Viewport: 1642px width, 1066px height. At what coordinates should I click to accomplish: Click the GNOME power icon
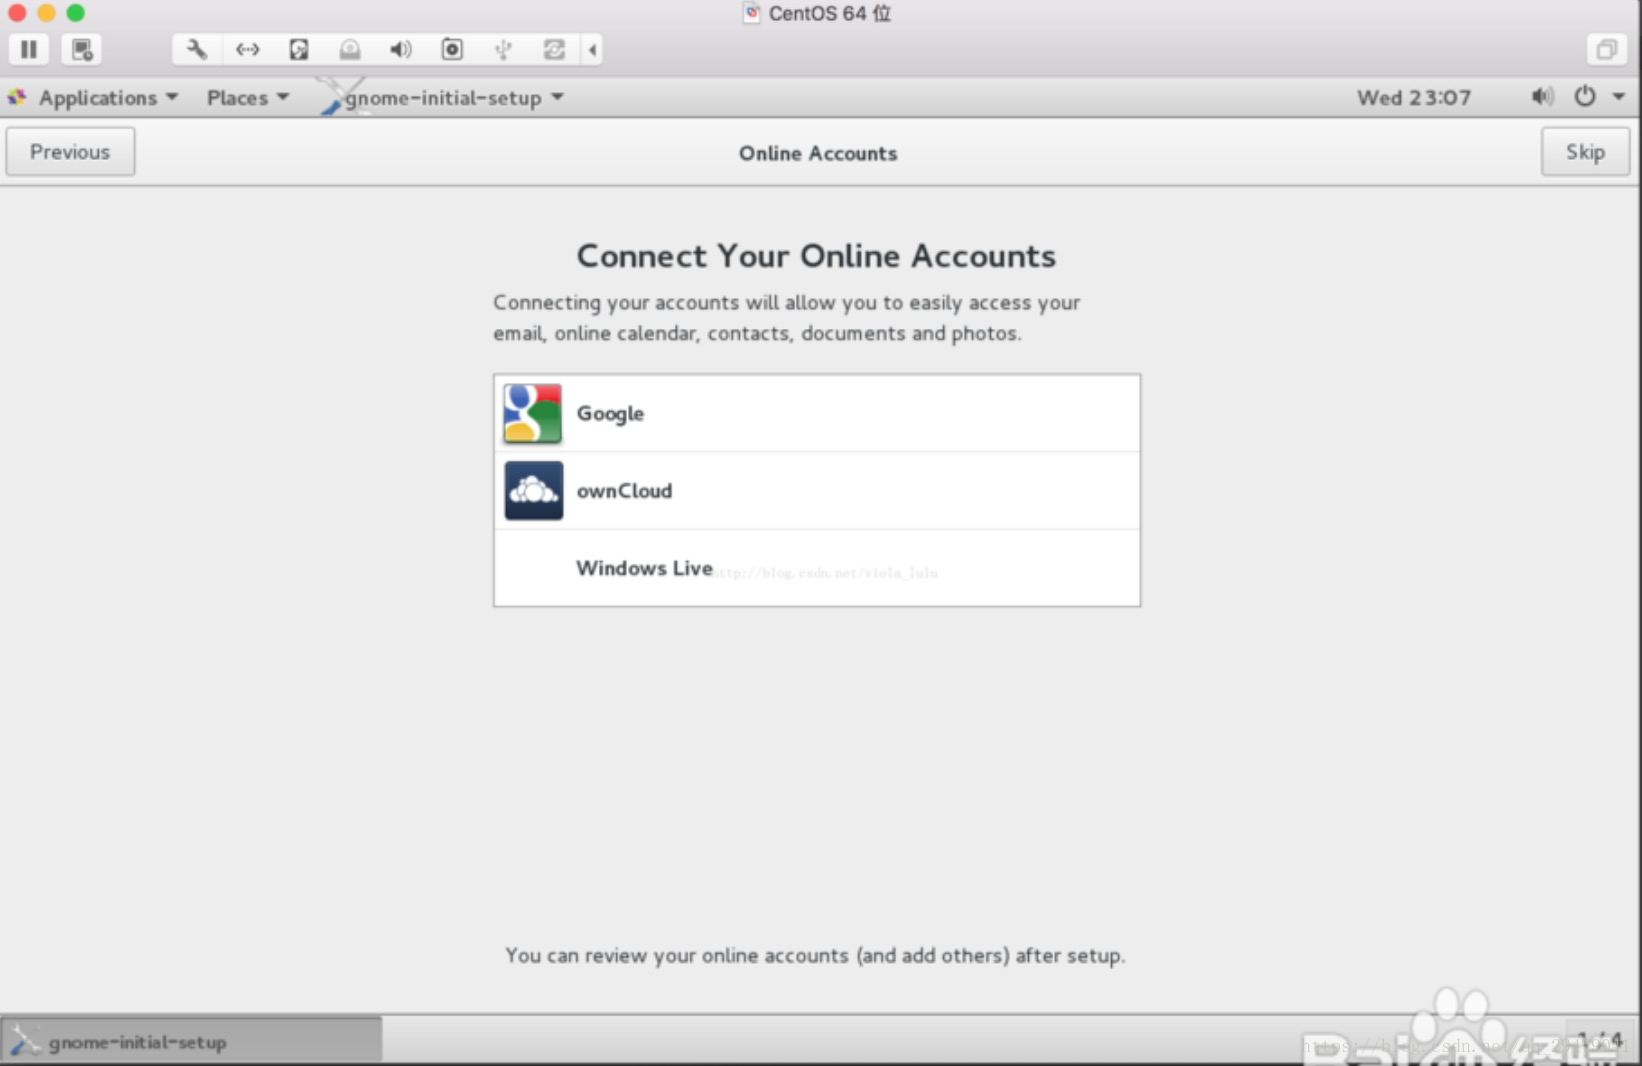(1585, 97)
